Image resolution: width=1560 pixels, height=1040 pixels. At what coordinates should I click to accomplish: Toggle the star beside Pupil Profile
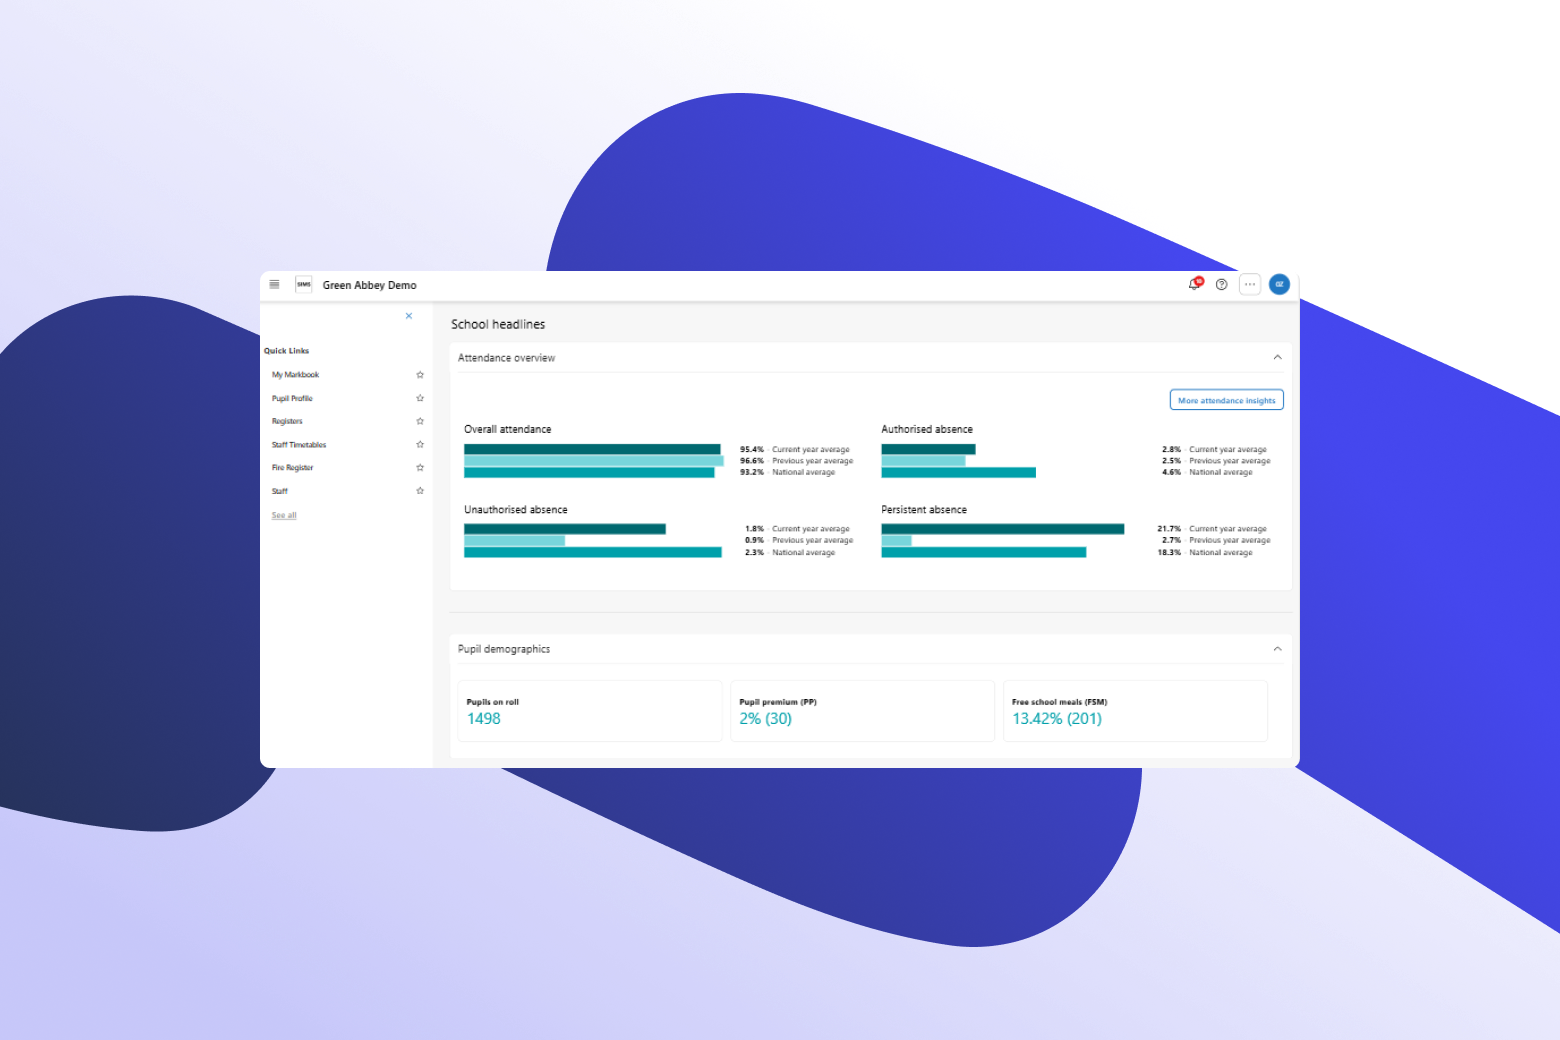point(420,398)
